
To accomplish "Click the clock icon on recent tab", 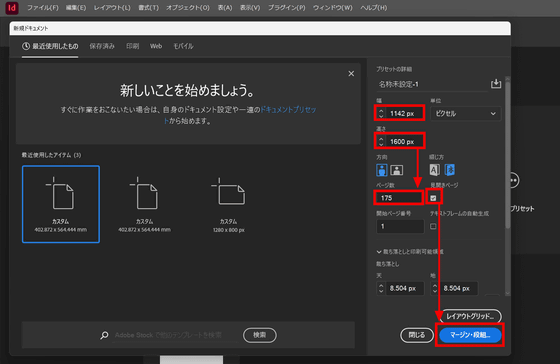I will pos(26,46).
